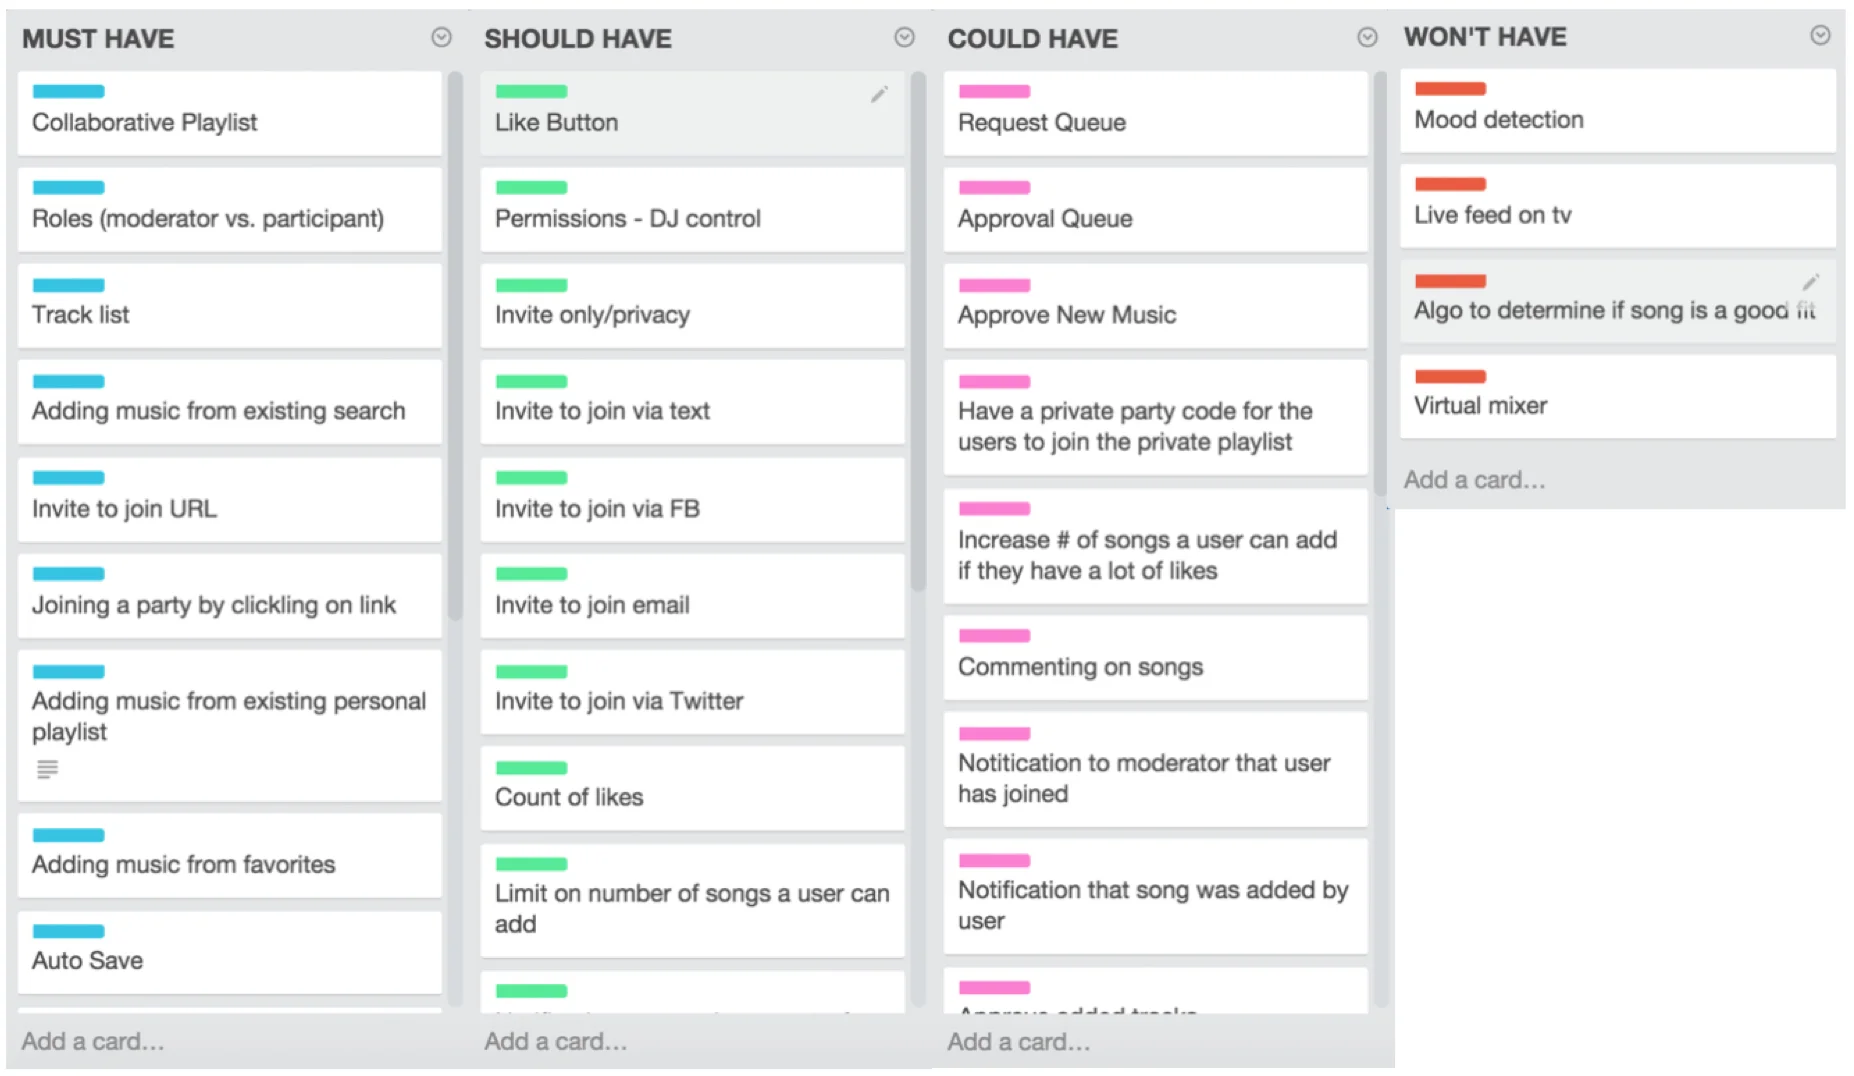This screenshot has height=1076, width=1854.
Task: Click the pink label on Request Queue card
Action: pos(994,91)
